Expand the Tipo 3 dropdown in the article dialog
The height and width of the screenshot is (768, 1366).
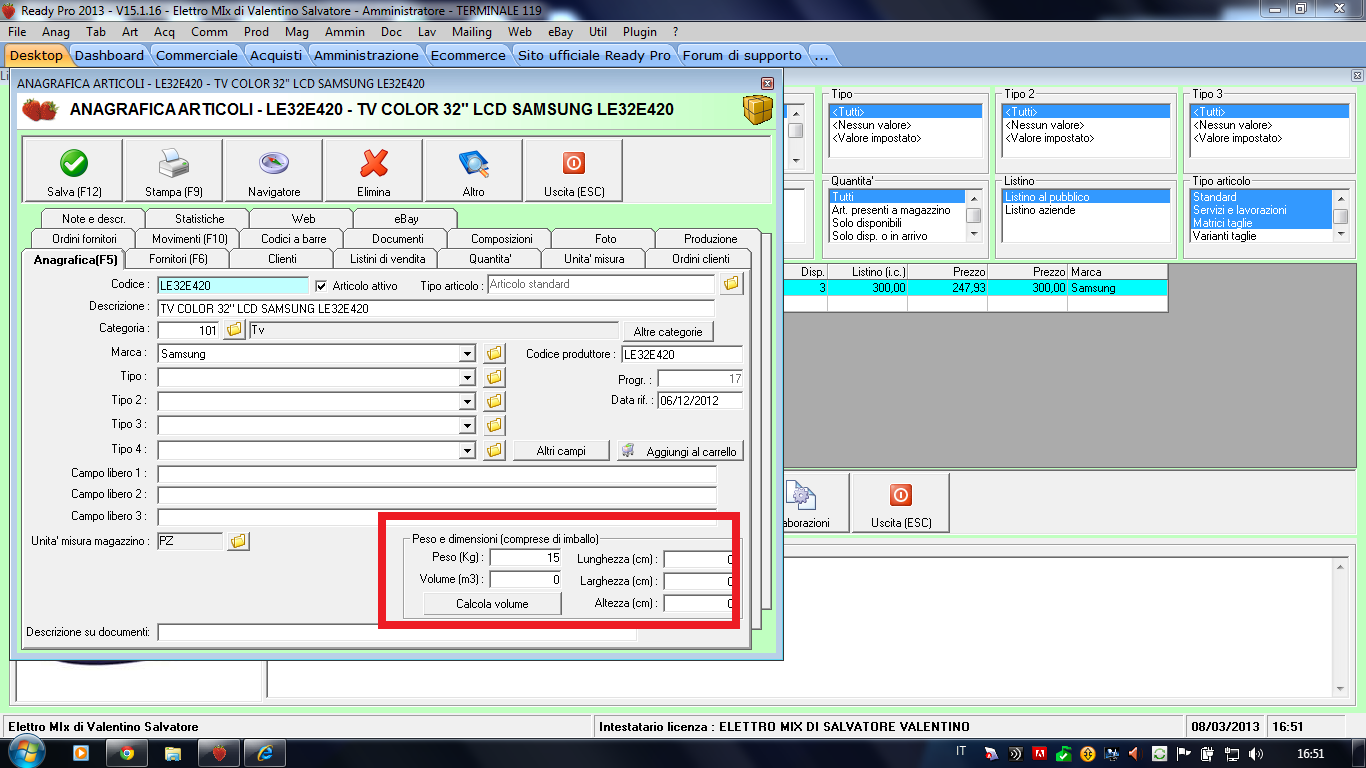(x=467, y=425)
